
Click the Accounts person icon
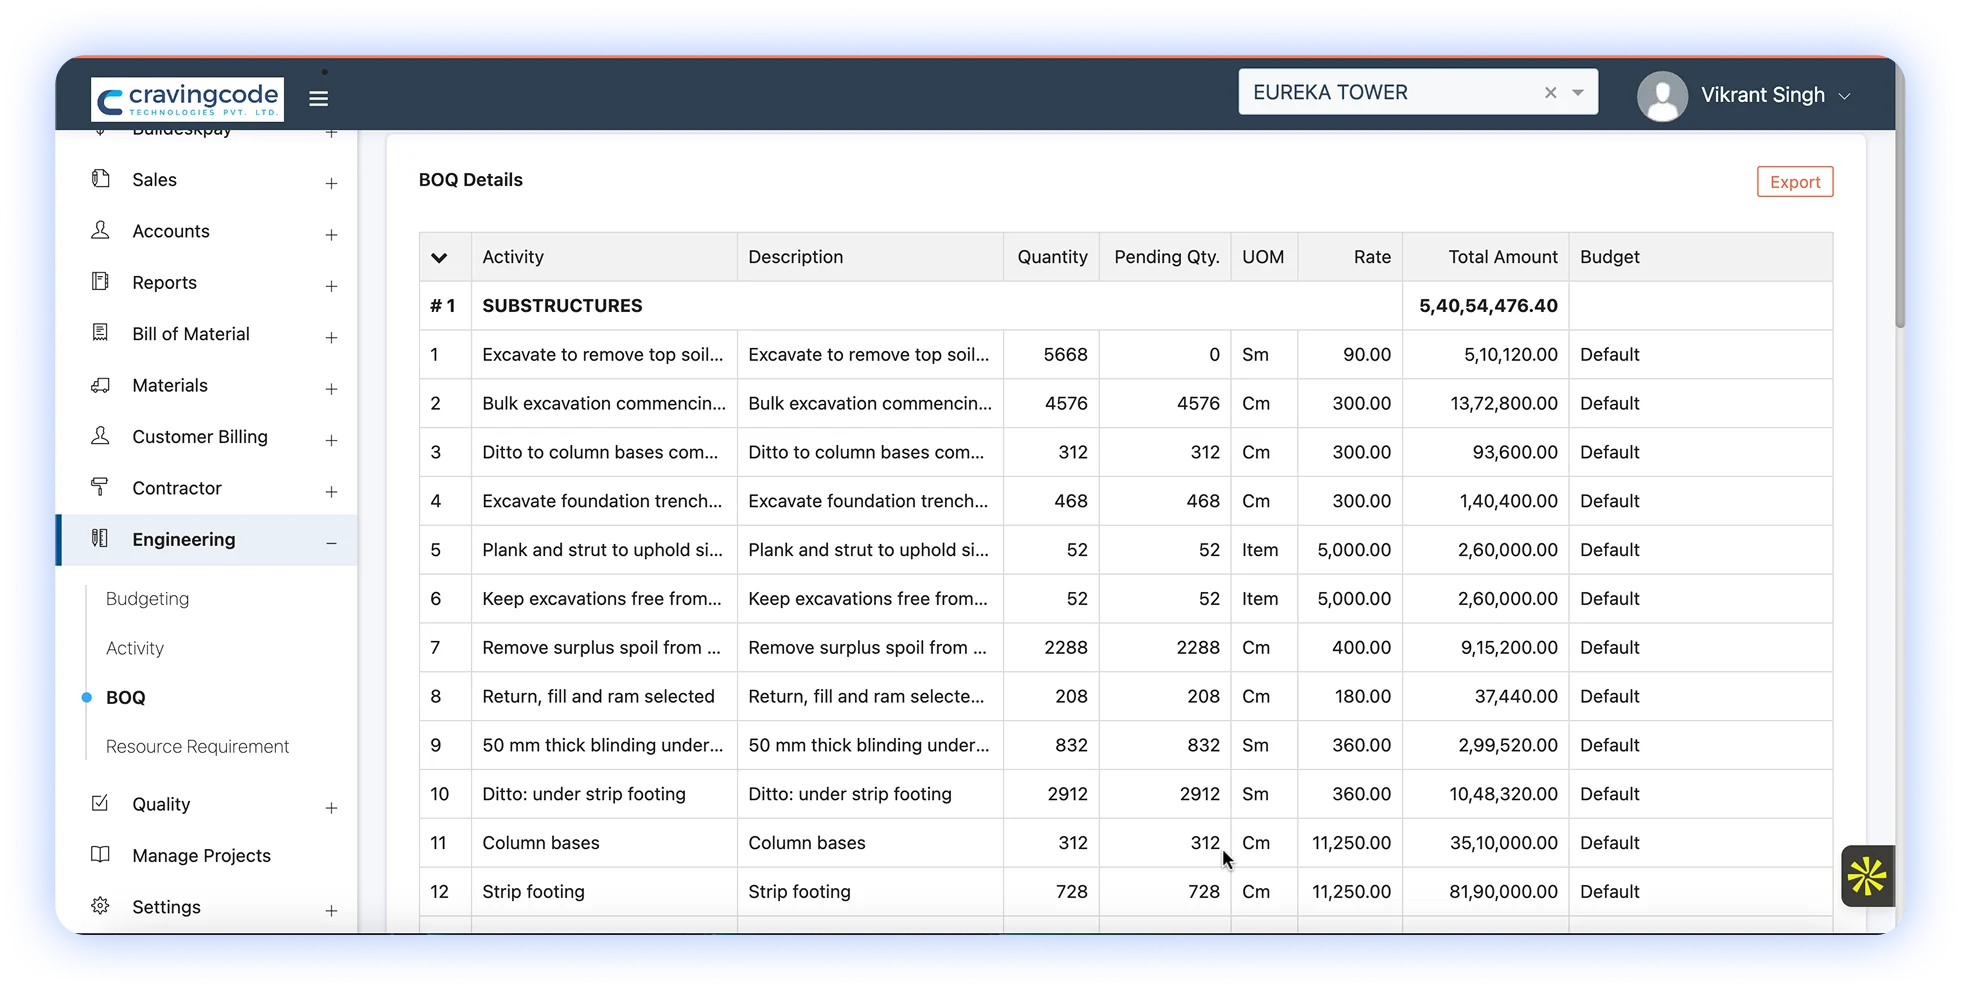(100, 230)
